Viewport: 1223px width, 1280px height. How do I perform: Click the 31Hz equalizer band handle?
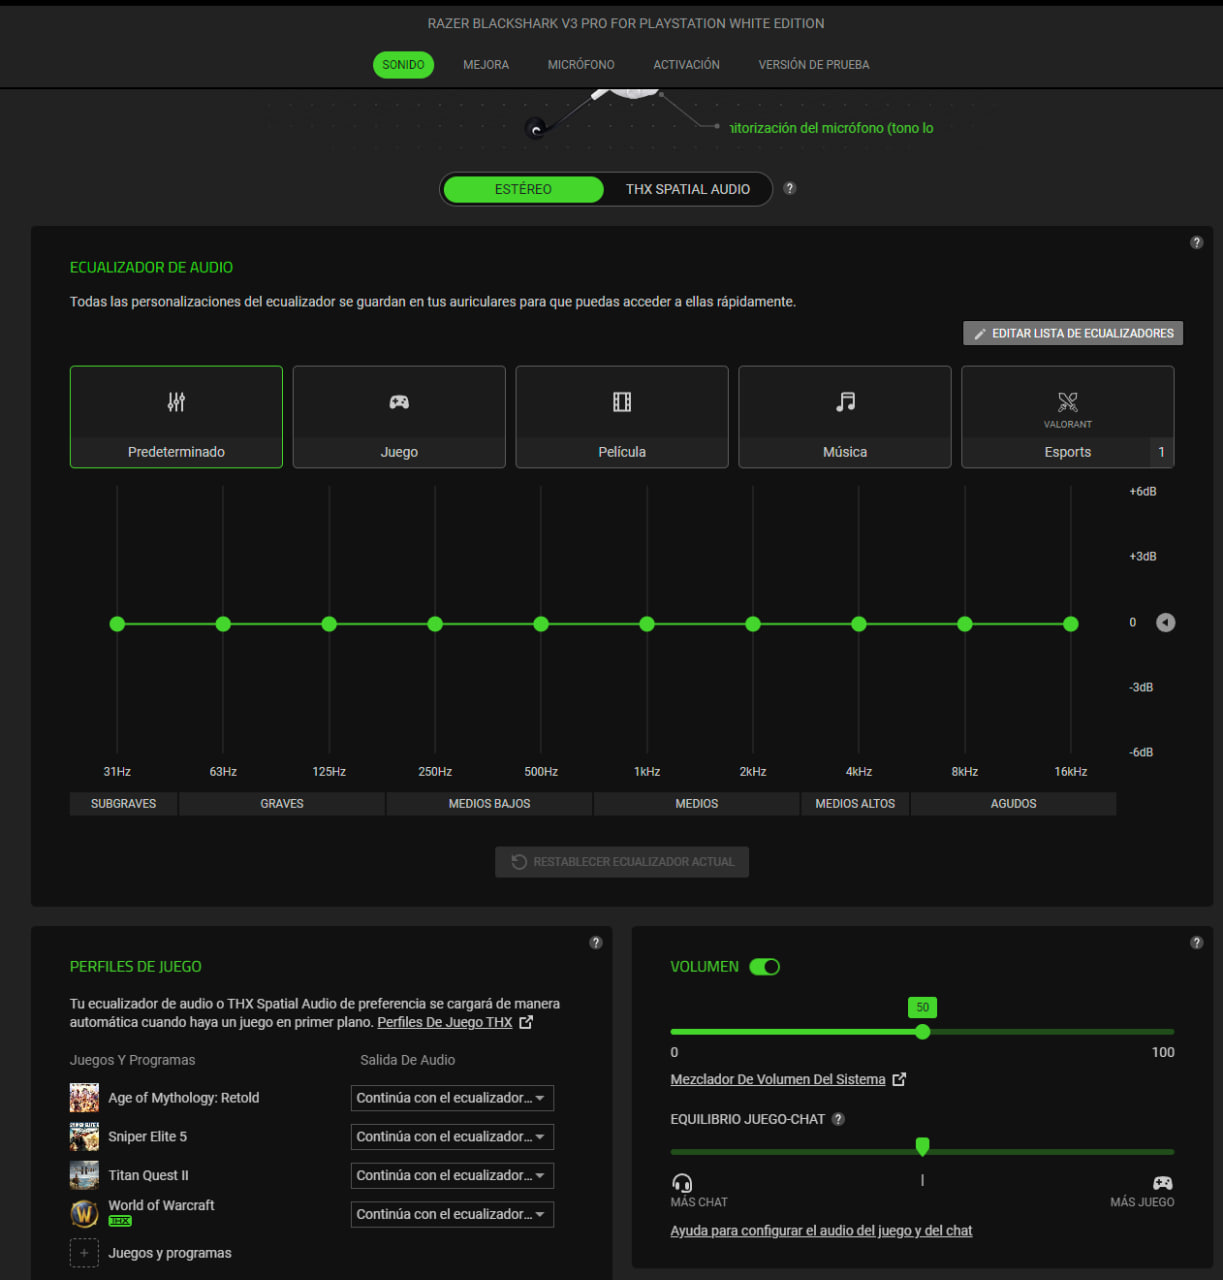pyautogui.click(x=117, y=624)
